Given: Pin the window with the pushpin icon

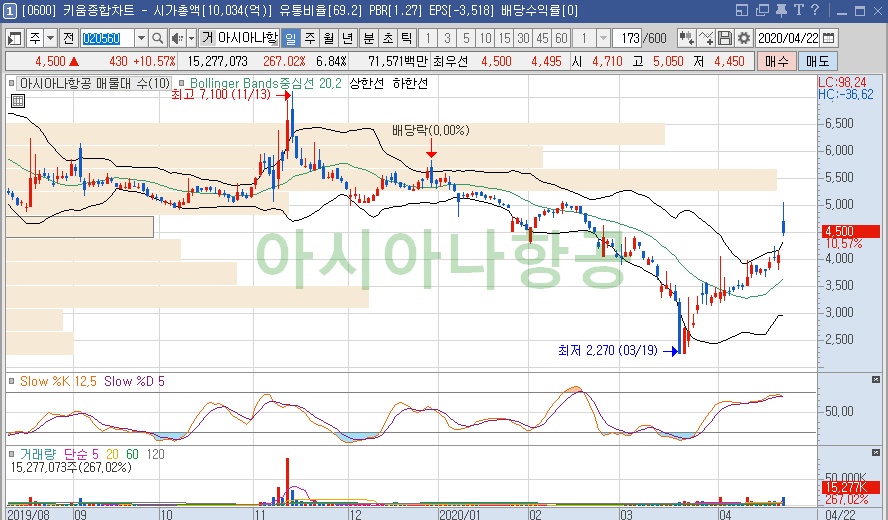Looking at the screenshot, I should (x=782, y=10).
